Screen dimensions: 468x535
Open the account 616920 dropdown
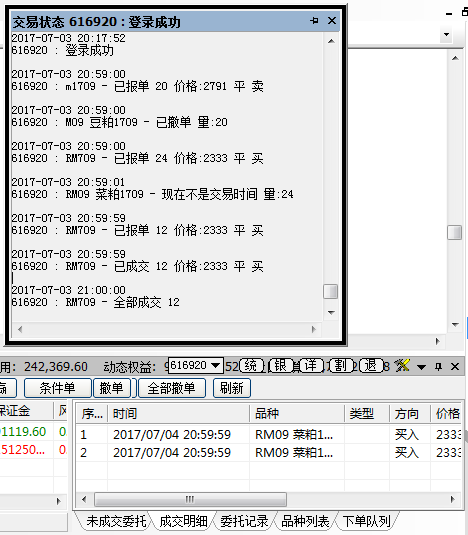tap(196, 365)
